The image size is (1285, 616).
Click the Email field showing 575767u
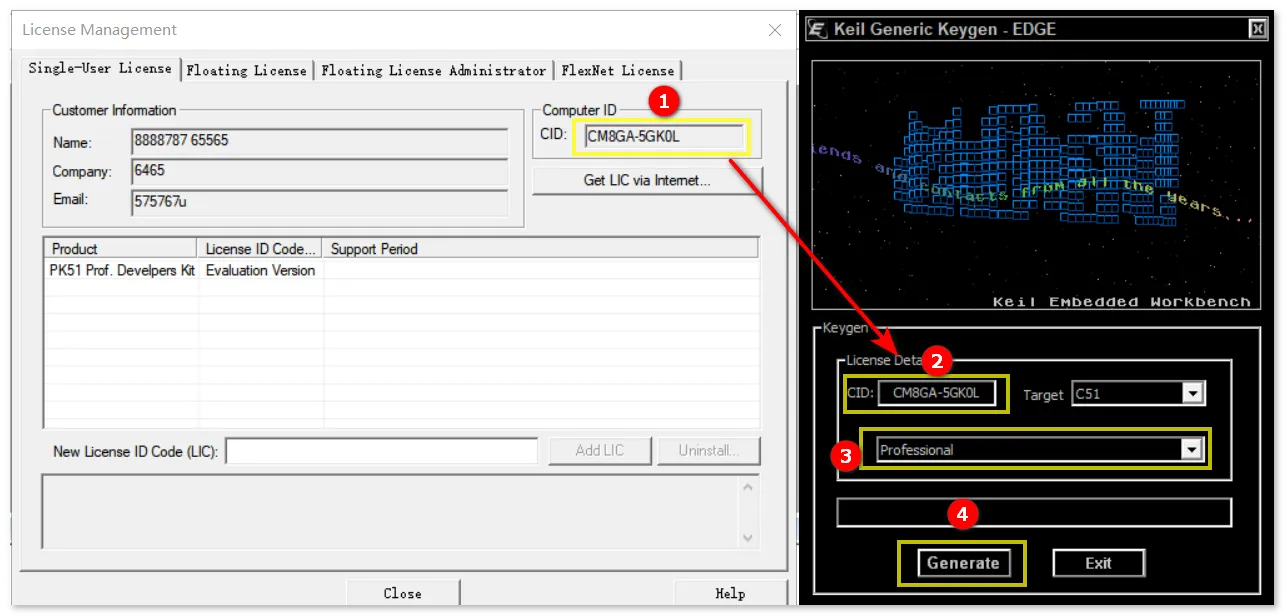tap(320, 202)
